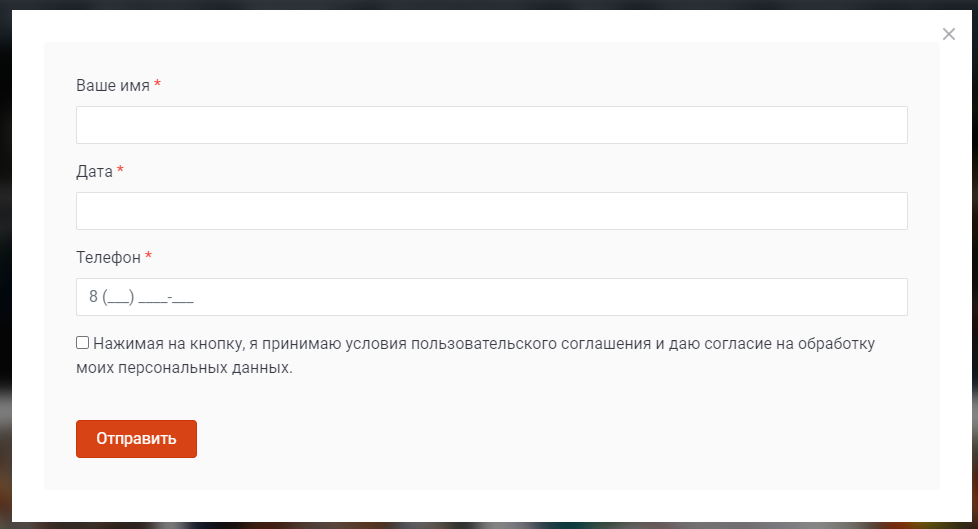This screenshot has width=978, height=529.
Task: Focus the "Дата" input field
Action: click(491, 211)
